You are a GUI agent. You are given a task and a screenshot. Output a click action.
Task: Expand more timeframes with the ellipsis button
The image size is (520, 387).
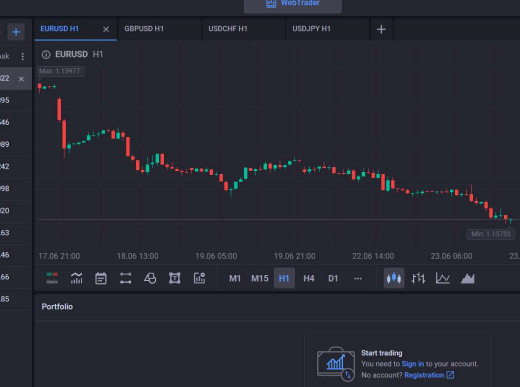(358, 278)
